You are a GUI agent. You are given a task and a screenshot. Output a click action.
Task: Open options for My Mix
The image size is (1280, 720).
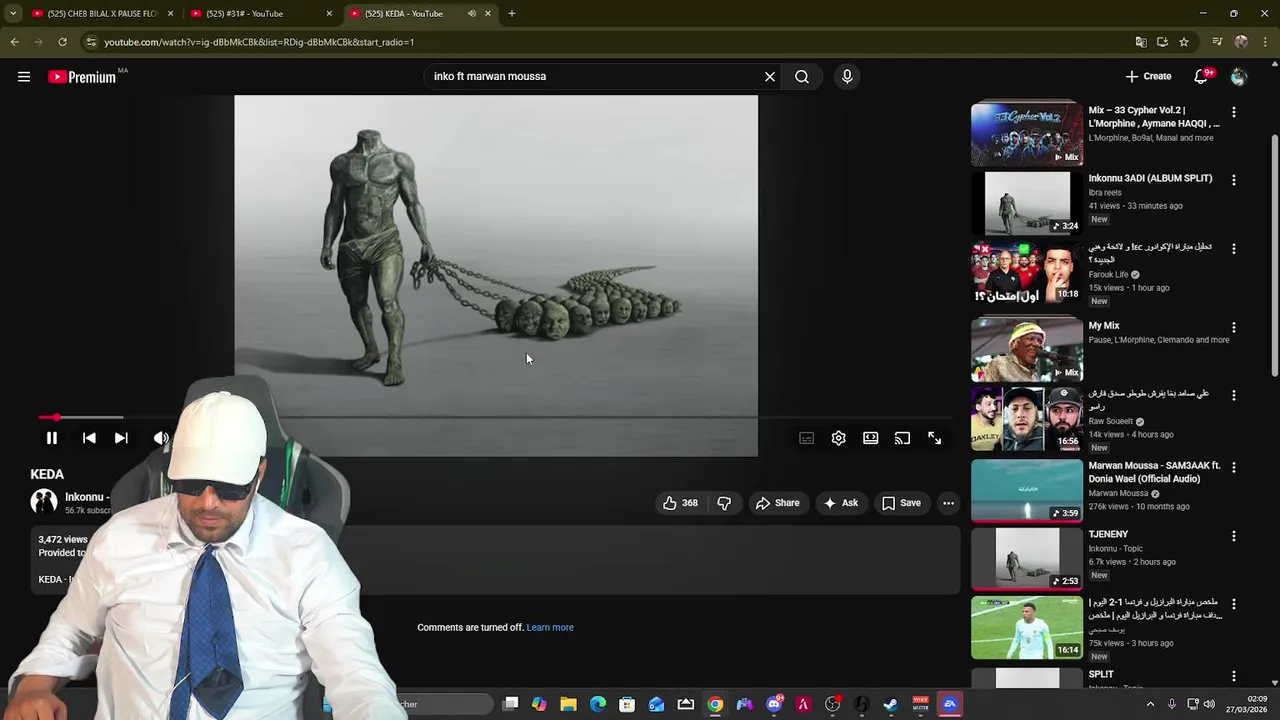pos(1234,328)
